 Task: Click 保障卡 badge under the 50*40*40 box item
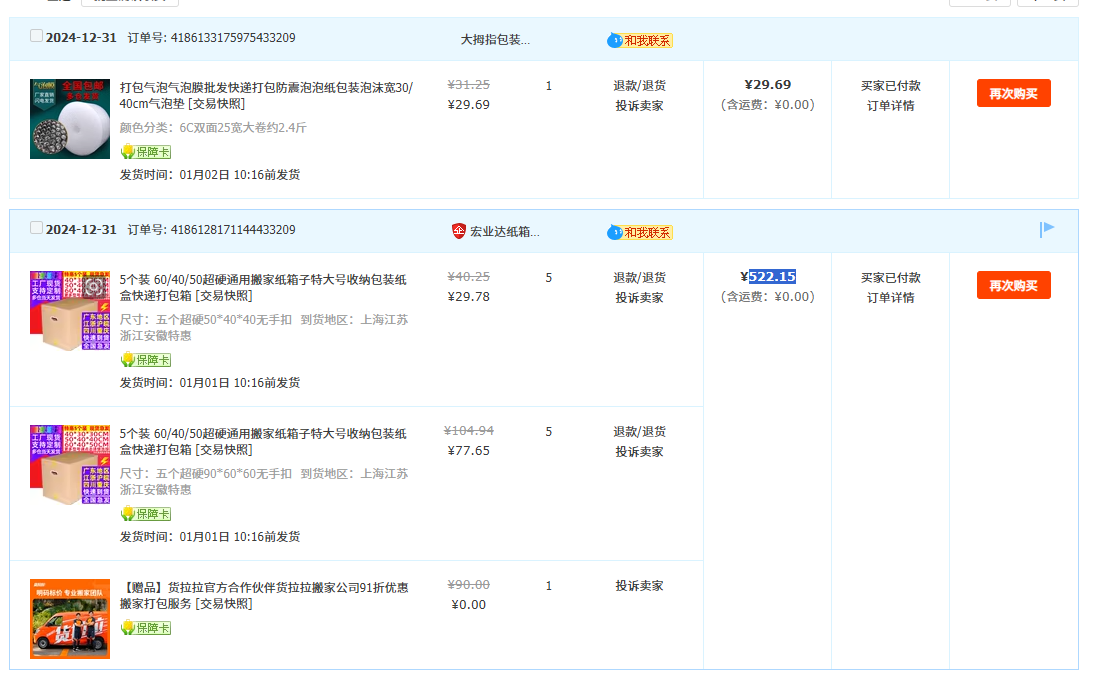coord(146,360)
